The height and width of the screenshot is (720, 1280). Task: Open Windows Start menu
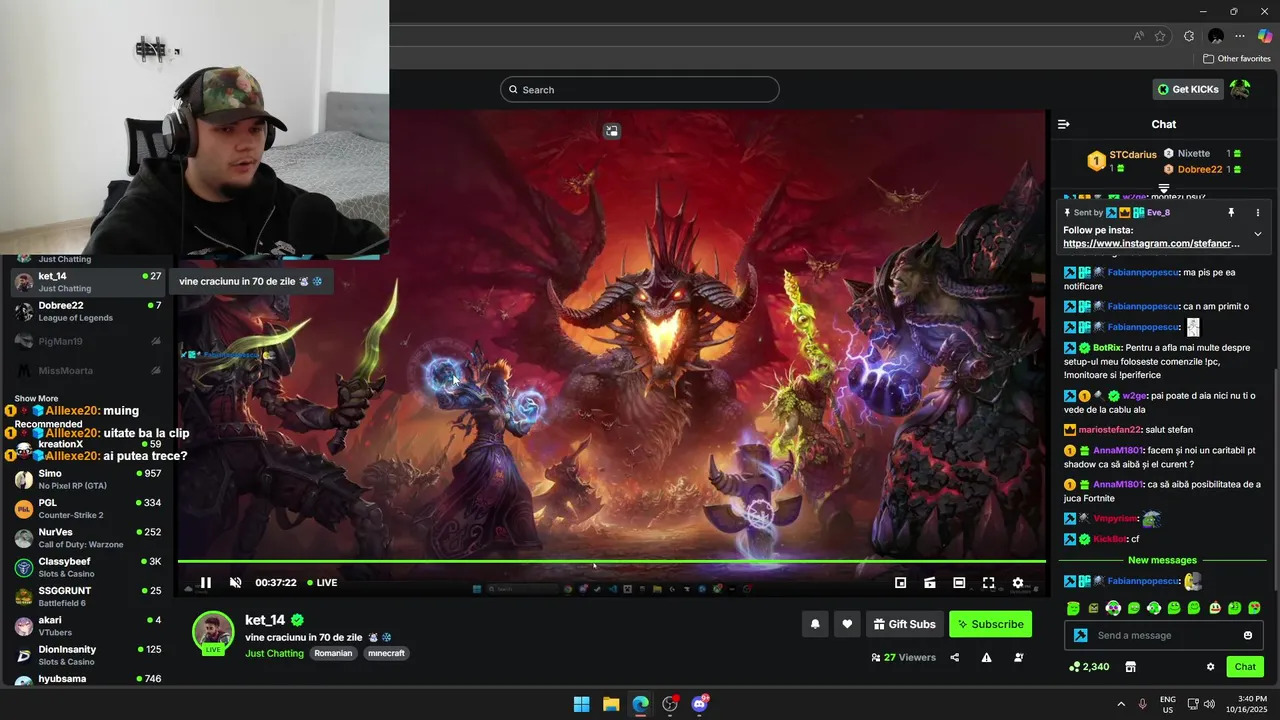[581, 704]
